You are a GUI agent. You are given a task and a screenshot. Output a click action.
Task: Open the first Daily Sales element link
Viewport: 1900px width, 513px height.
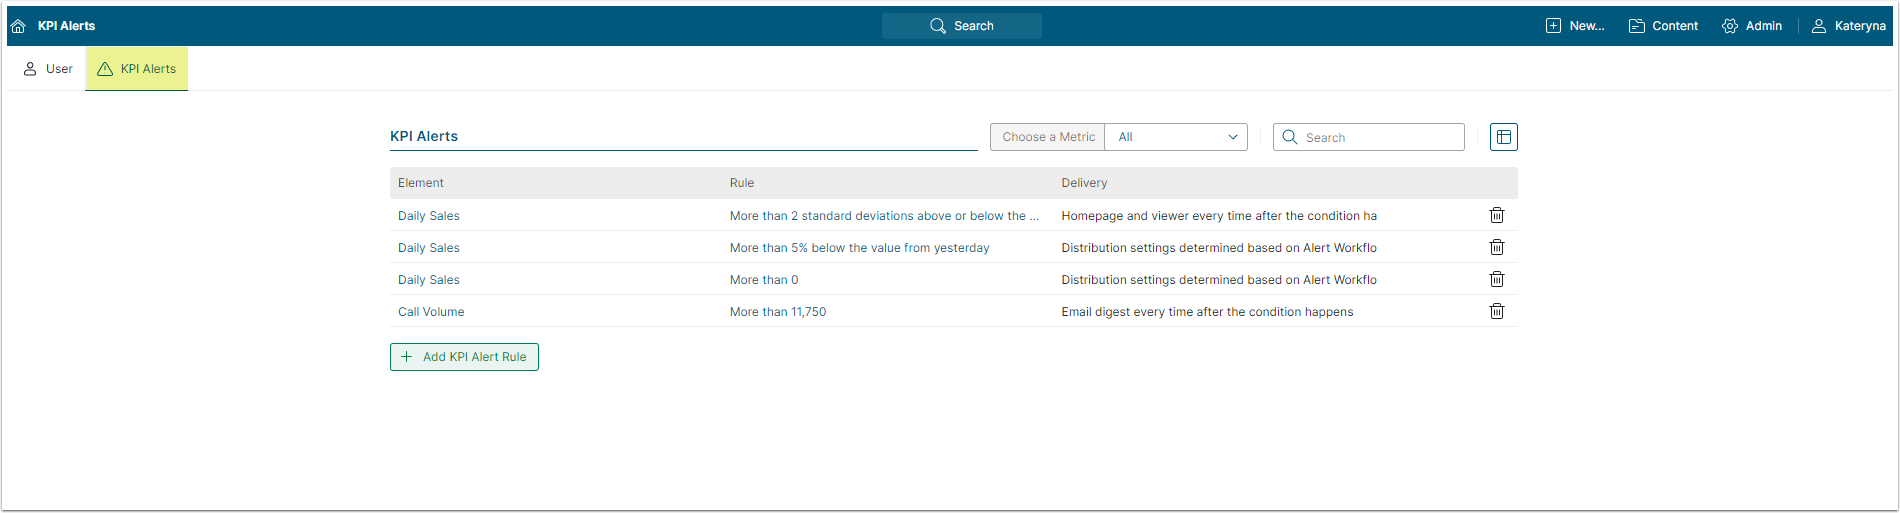pyautogui.click(x=429, y=216)
